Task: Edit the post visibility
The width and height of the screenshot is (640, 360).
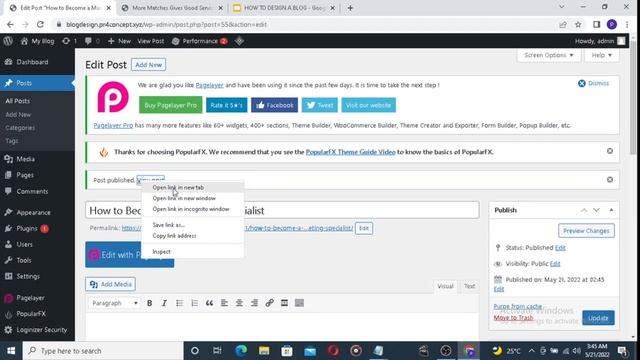Action: 555,264
